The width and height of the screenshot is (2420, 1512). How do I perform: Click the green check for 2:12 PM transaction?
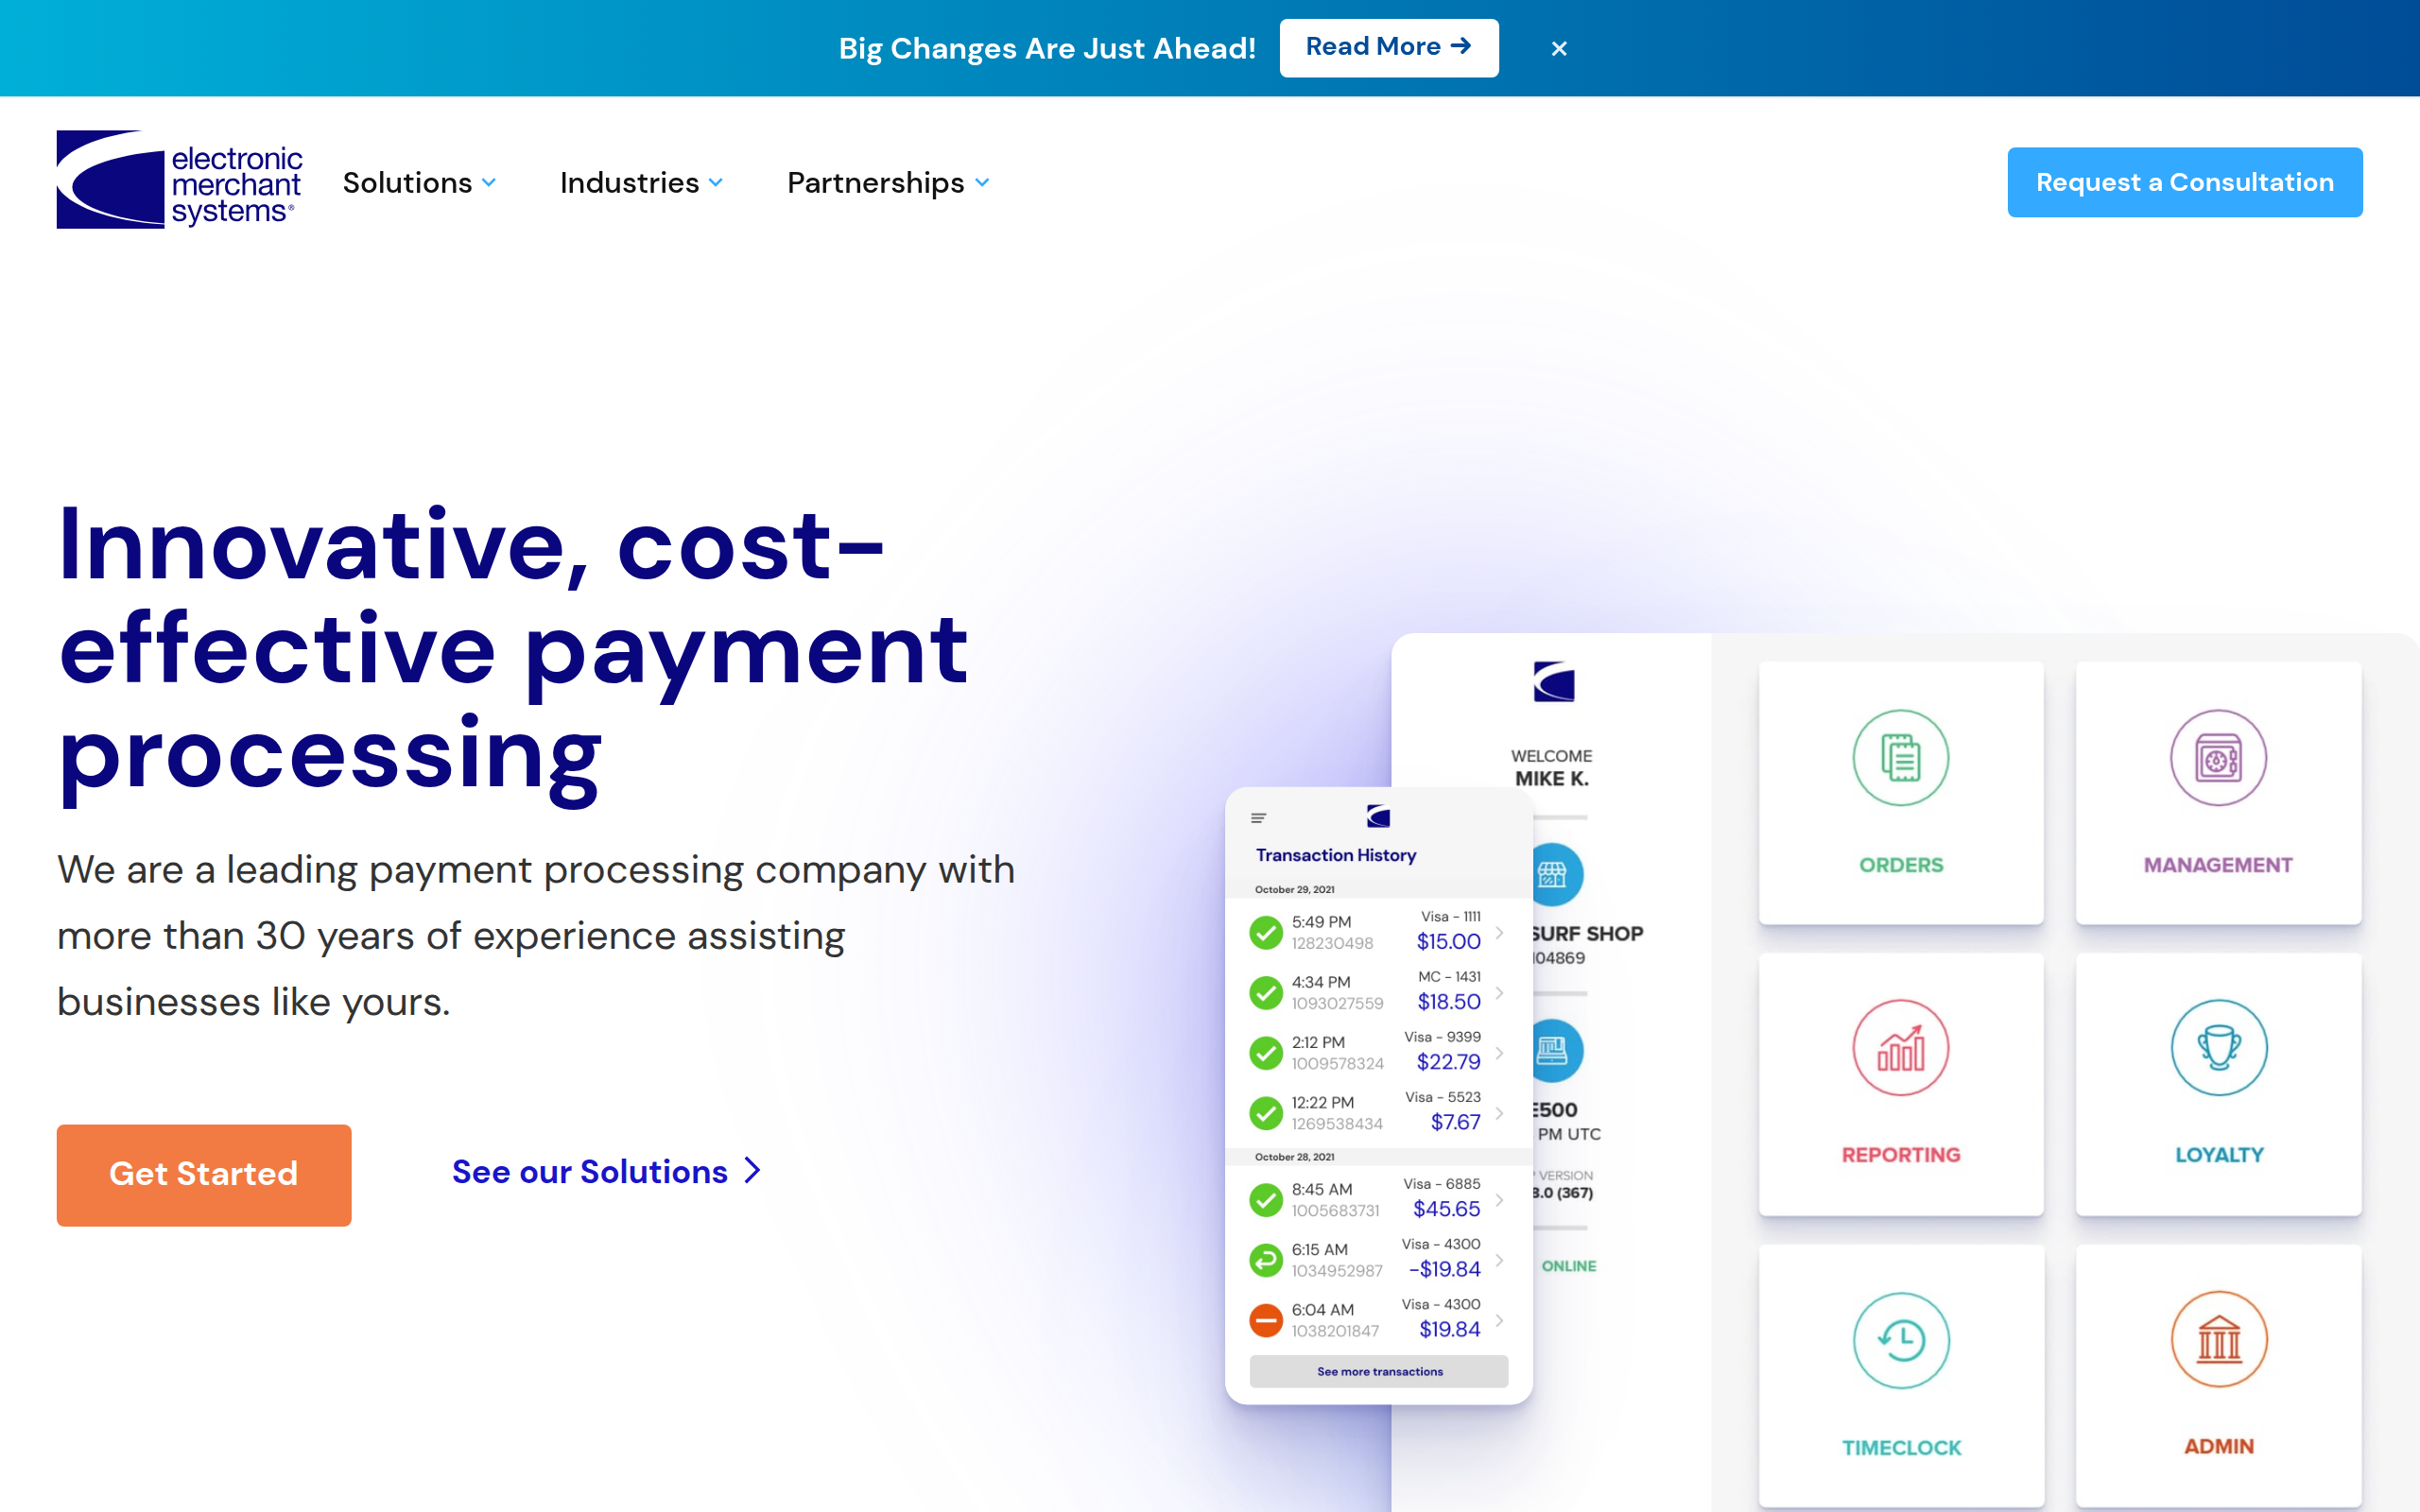(1266, 1052)
